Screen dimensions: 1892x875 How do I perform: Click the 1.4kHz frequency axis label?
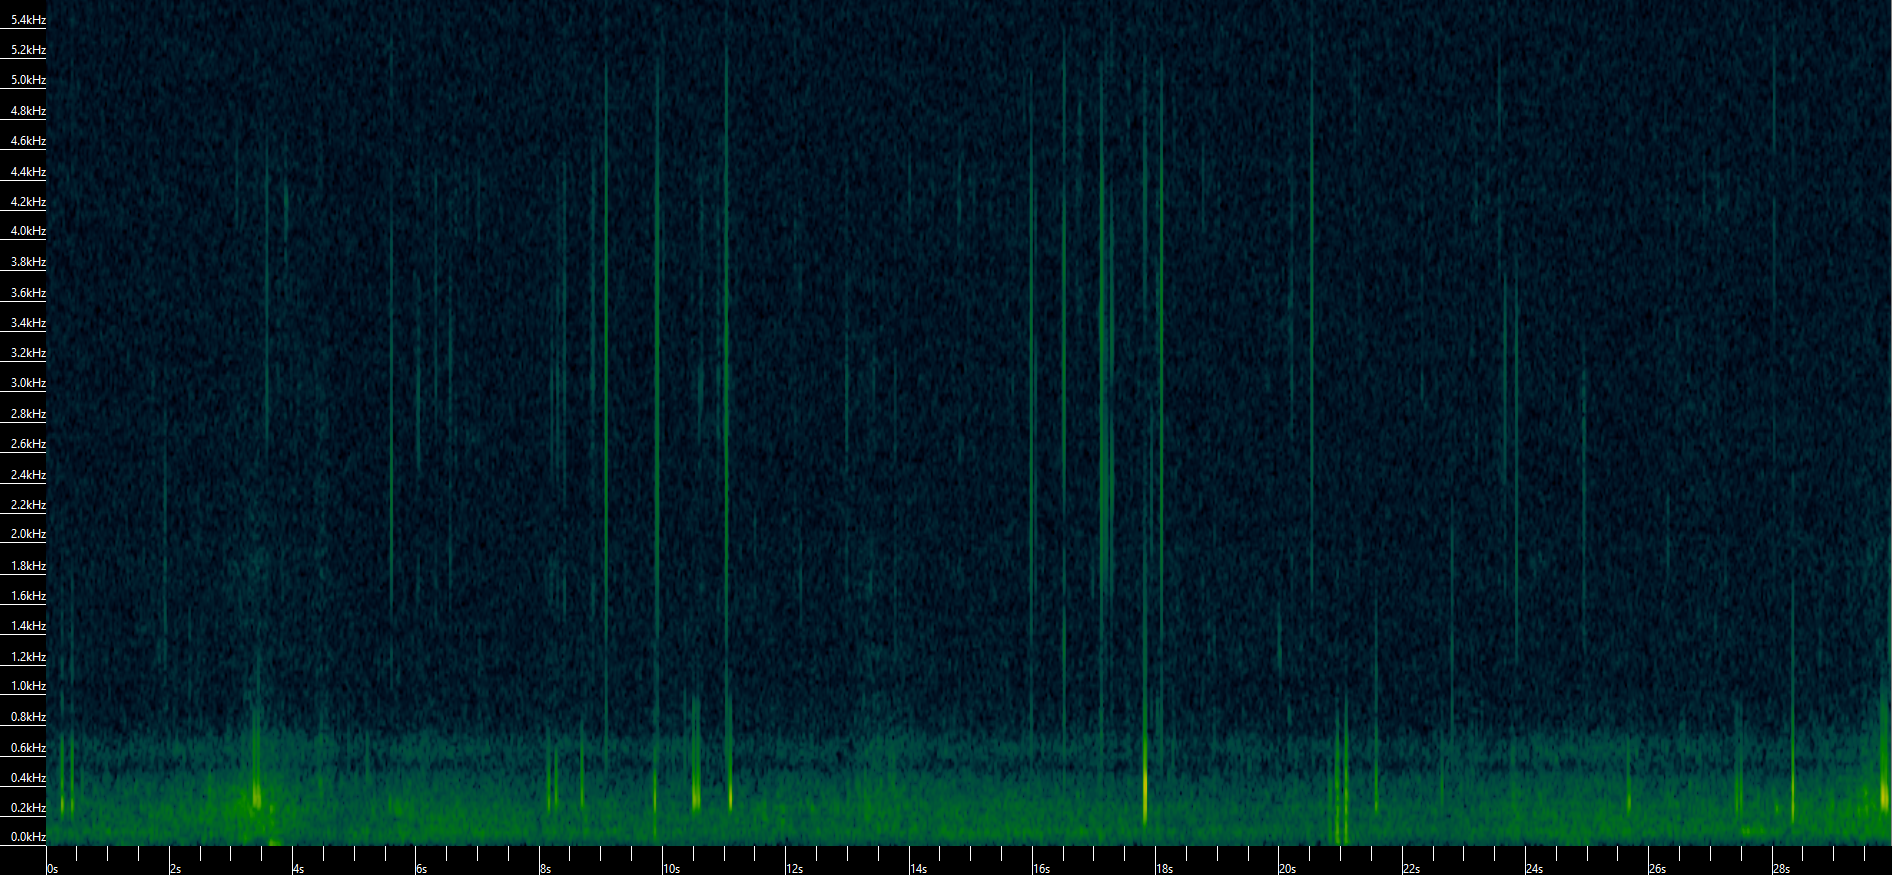(x=28, y=626)
